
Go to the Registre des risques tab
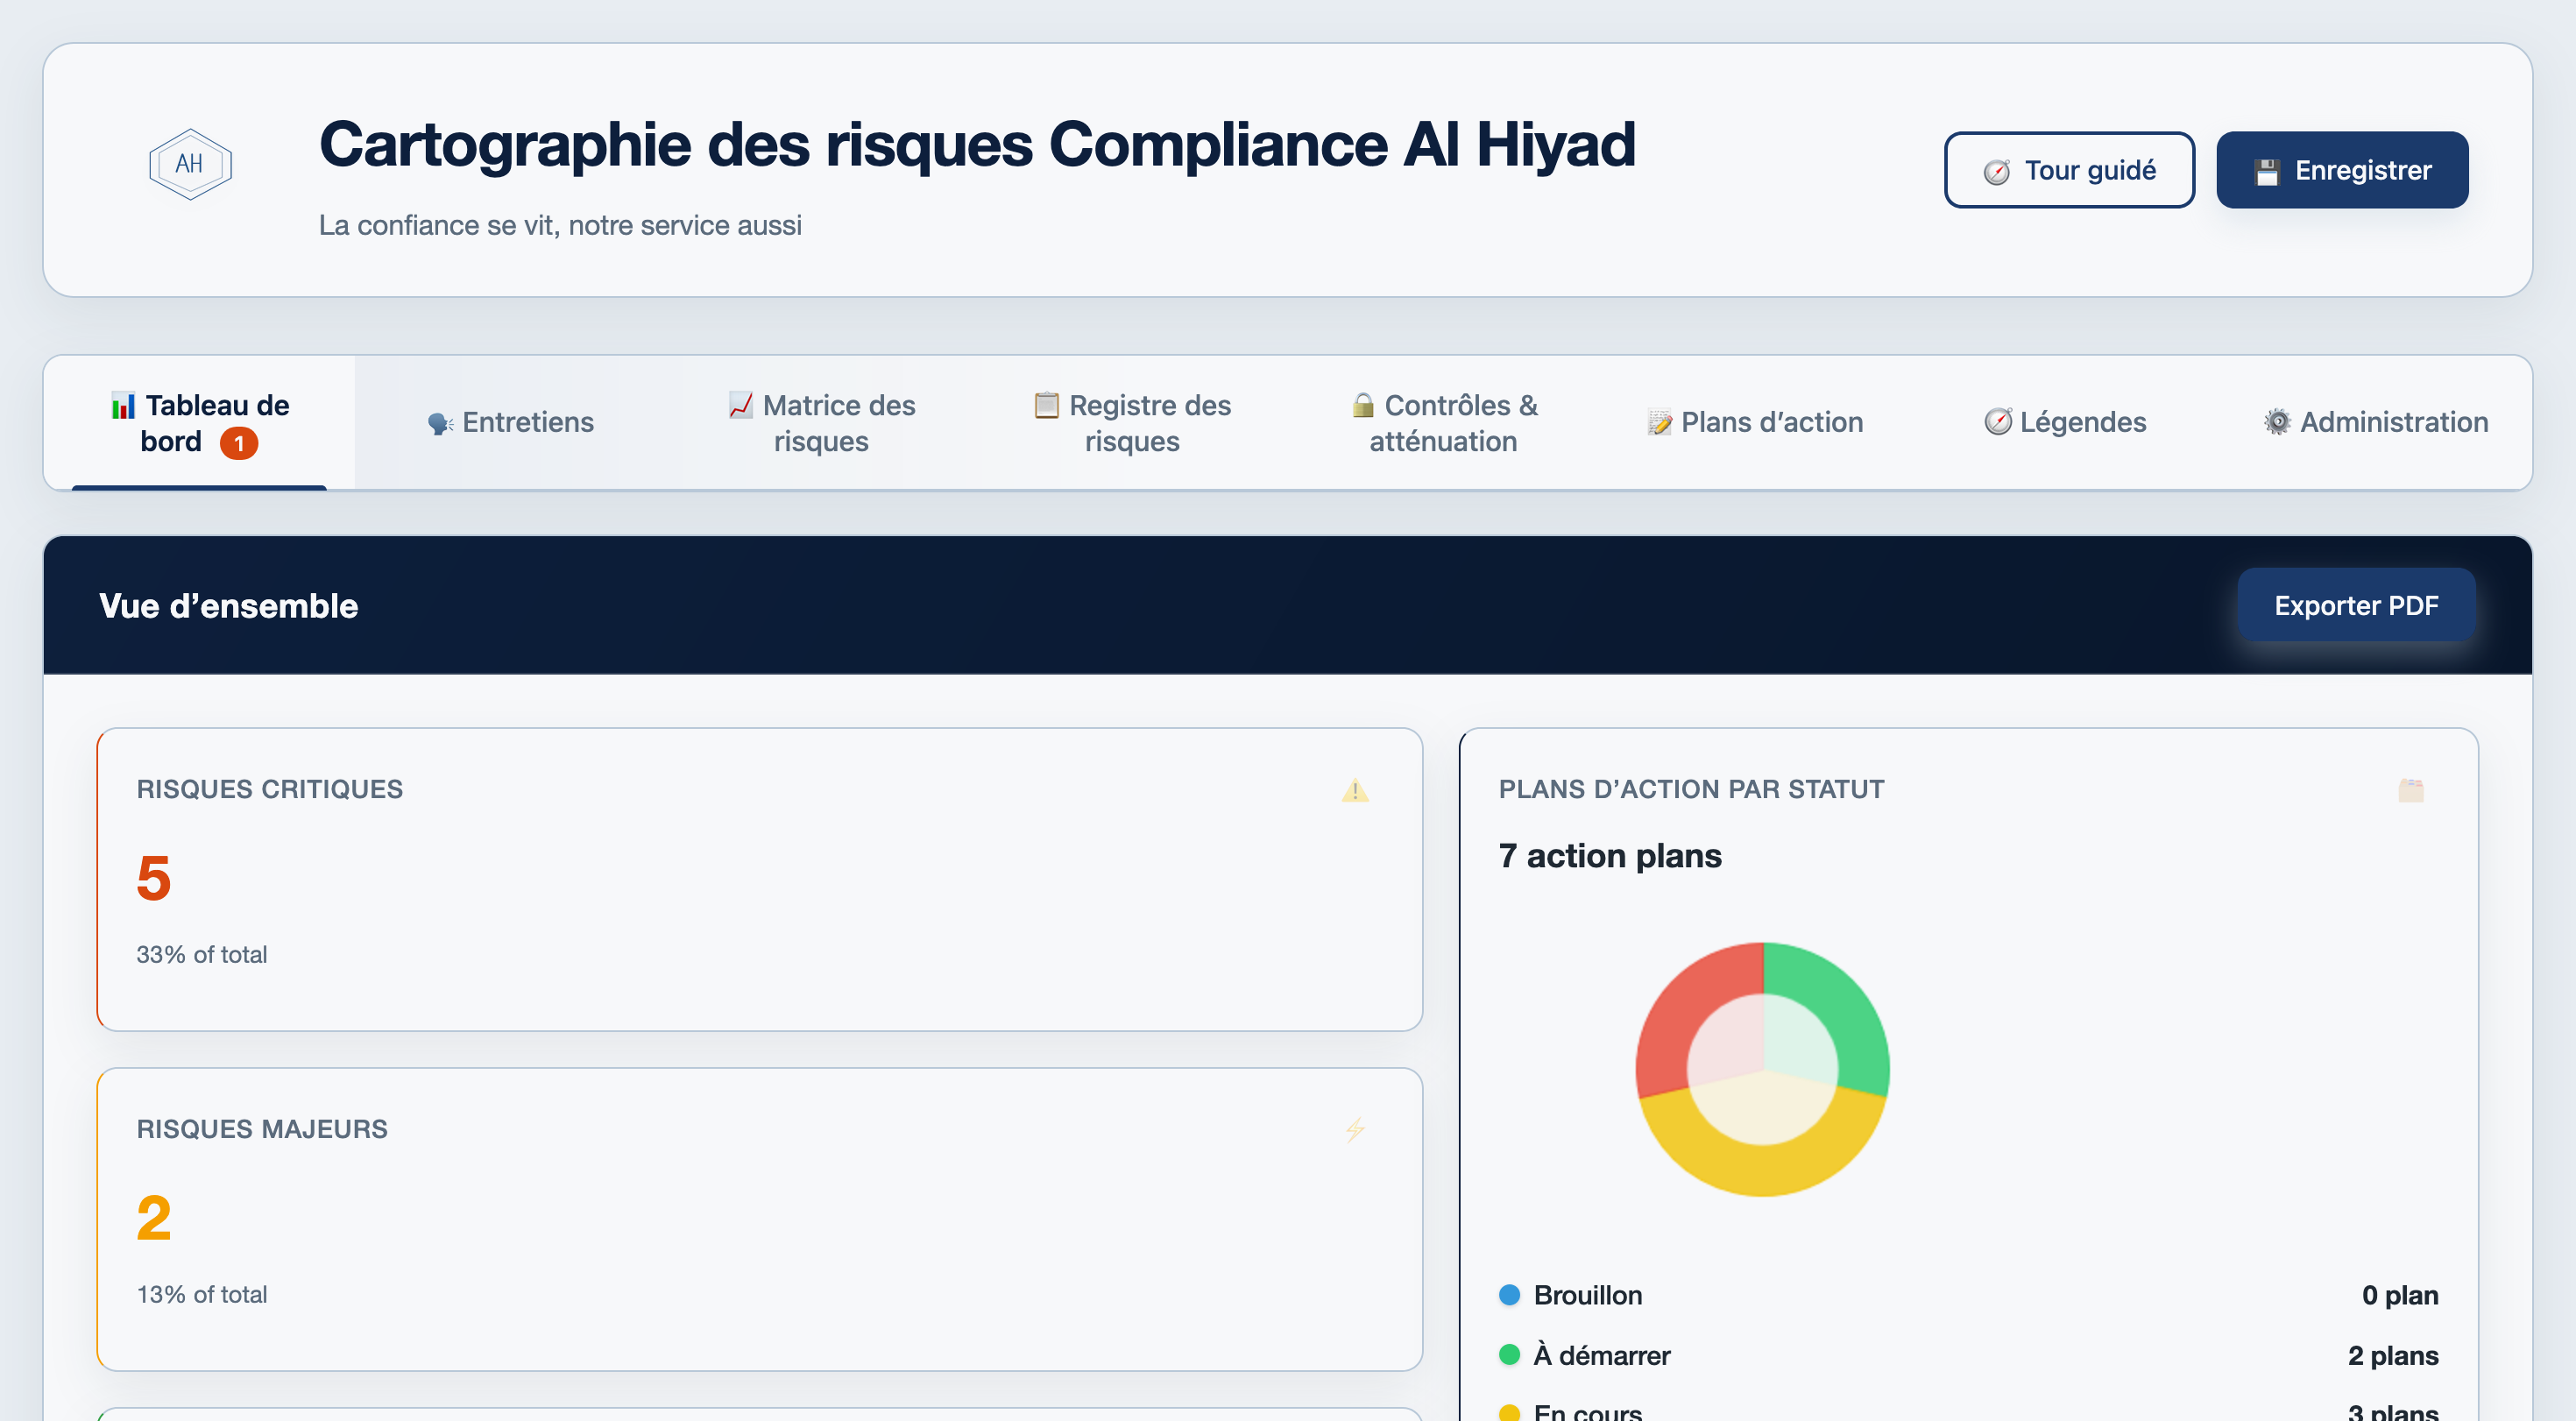[x=1132, y=423]
